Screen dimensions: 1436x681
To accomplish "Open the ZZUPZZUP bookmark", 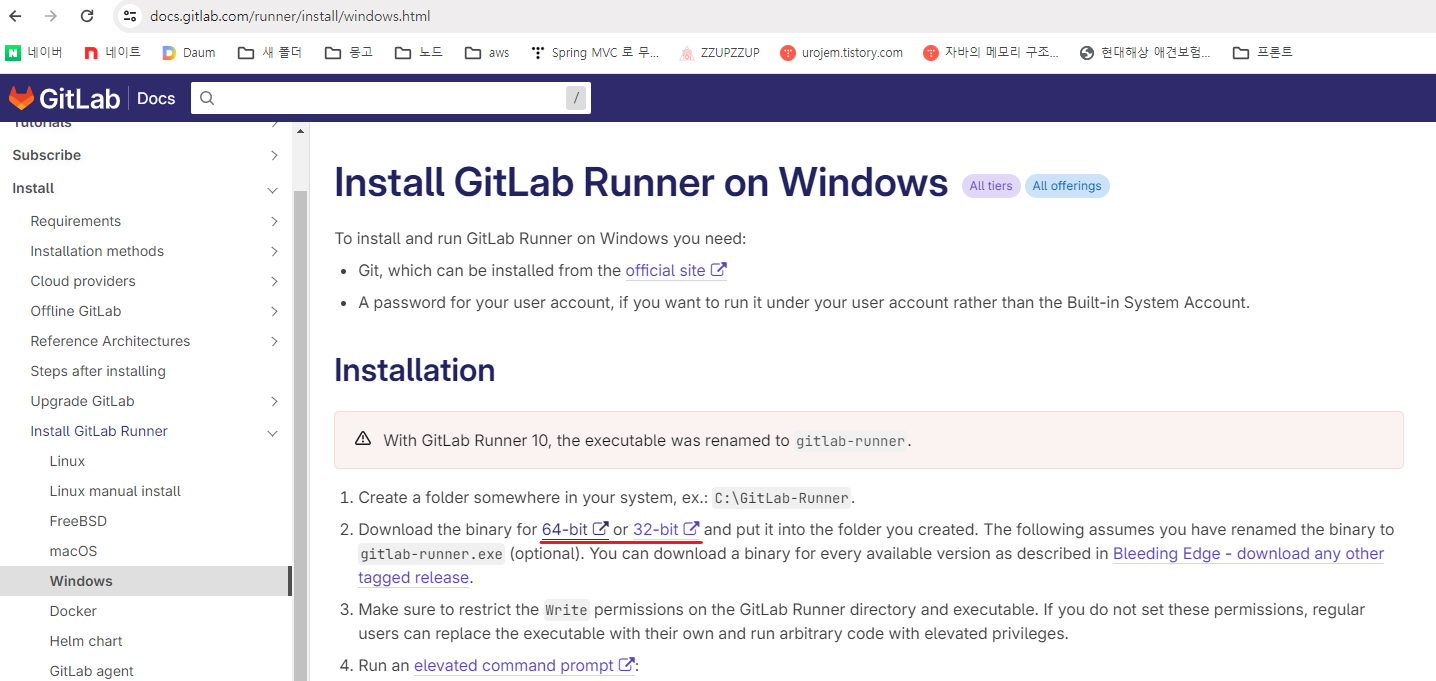I will tap(719, 52).
